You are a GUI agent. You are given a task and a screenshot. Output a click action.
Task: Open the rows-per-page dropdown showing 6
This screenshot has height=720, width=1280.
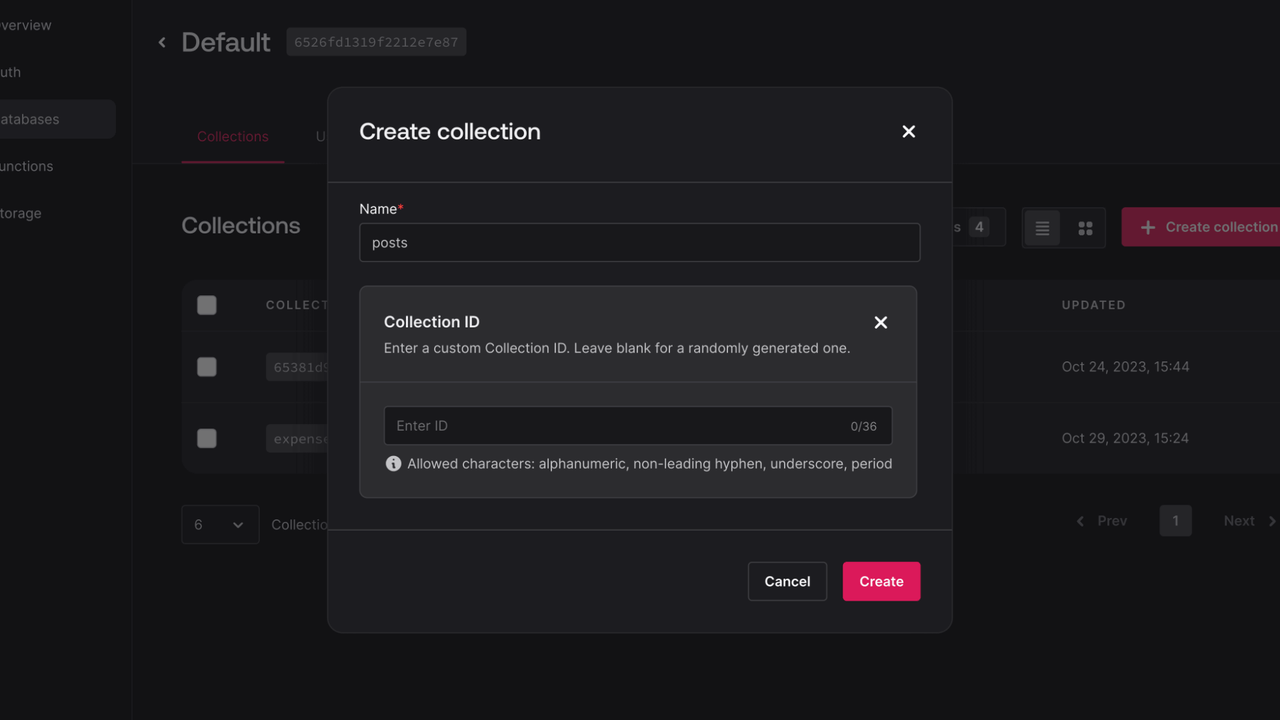[x=220, y=524]
